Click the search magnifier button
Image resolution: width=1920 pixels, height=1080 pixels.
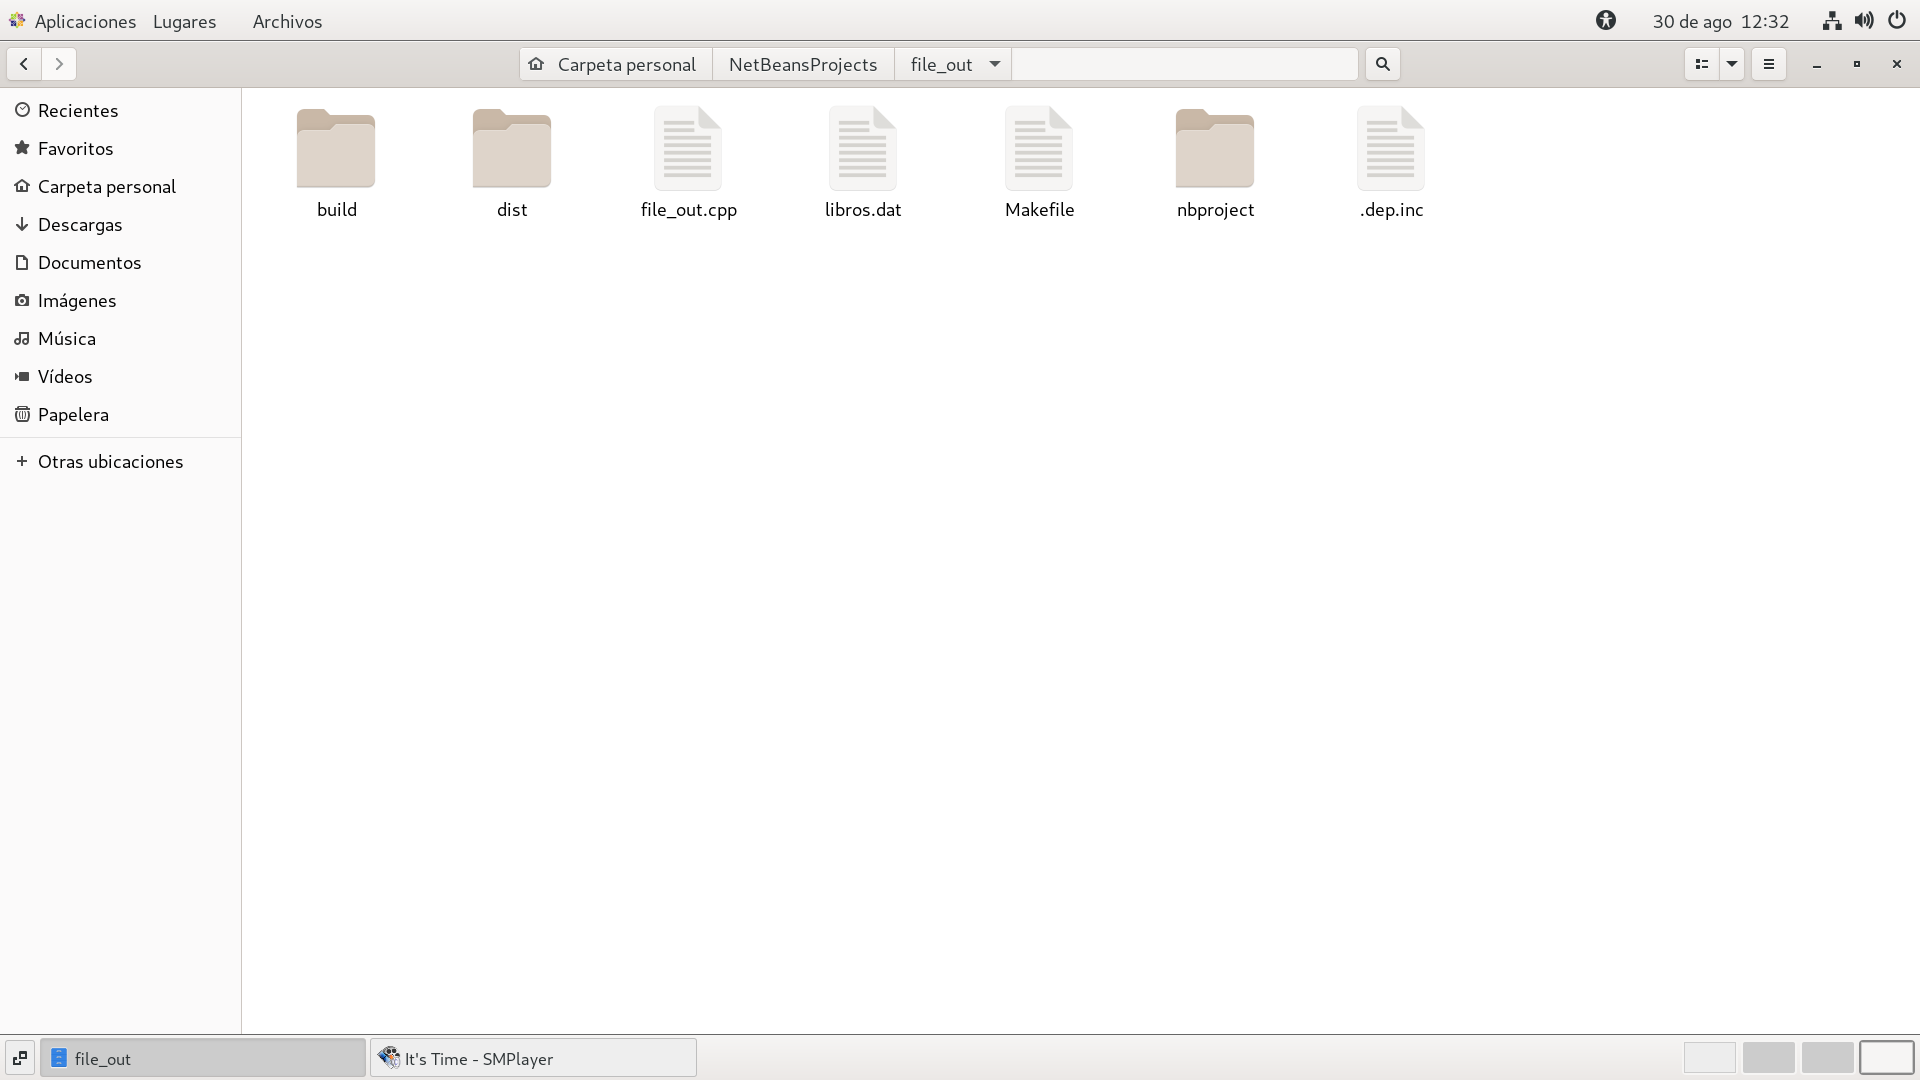(1383, 64)
